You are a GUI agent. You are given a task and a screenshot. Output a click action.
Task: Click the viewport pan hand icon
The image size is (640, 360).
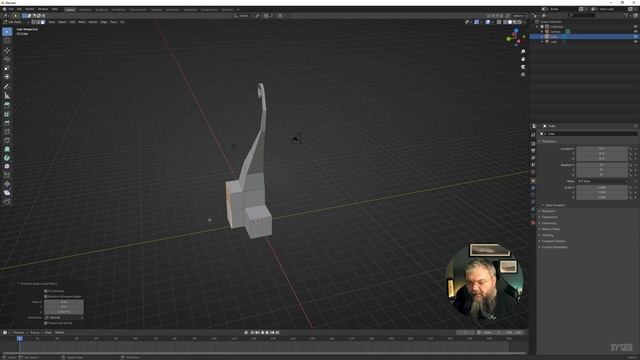coord(523,59)
